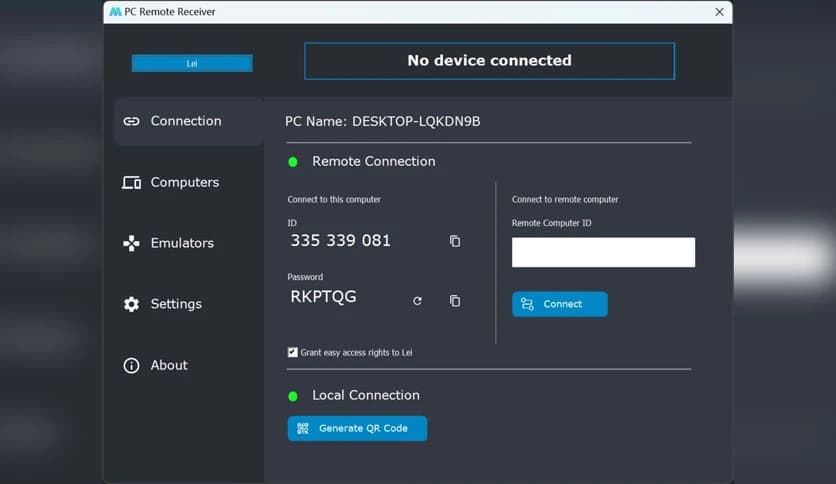Click the PC Remote Receiver logo in title bar

115,12
